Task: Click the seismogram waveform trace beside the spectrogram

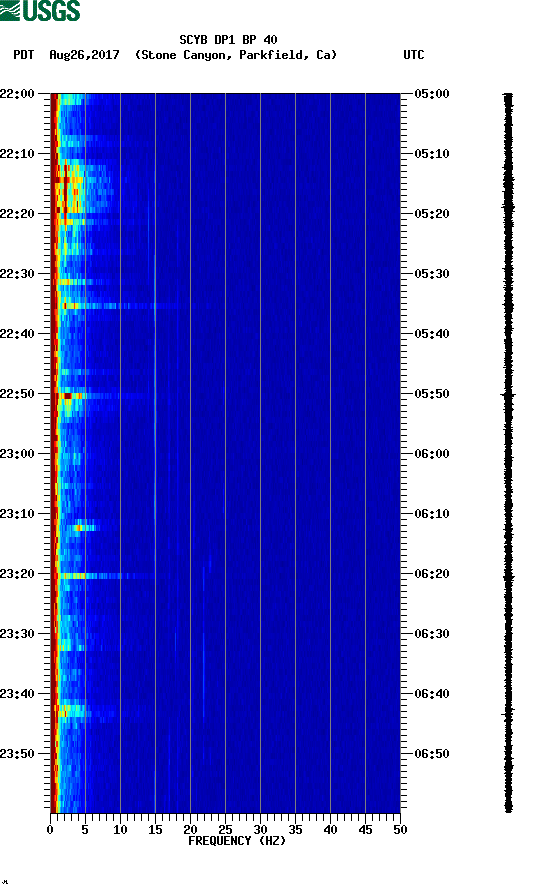Action: click(508, 452)
